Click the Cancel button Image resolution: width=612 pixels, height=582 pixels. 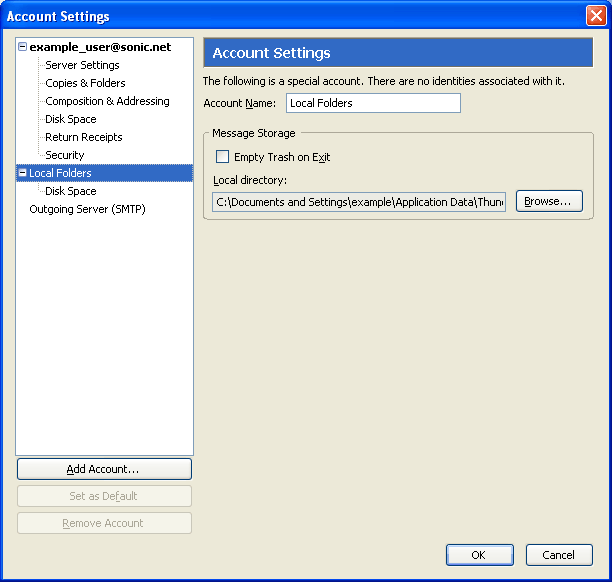click(559, 555)
